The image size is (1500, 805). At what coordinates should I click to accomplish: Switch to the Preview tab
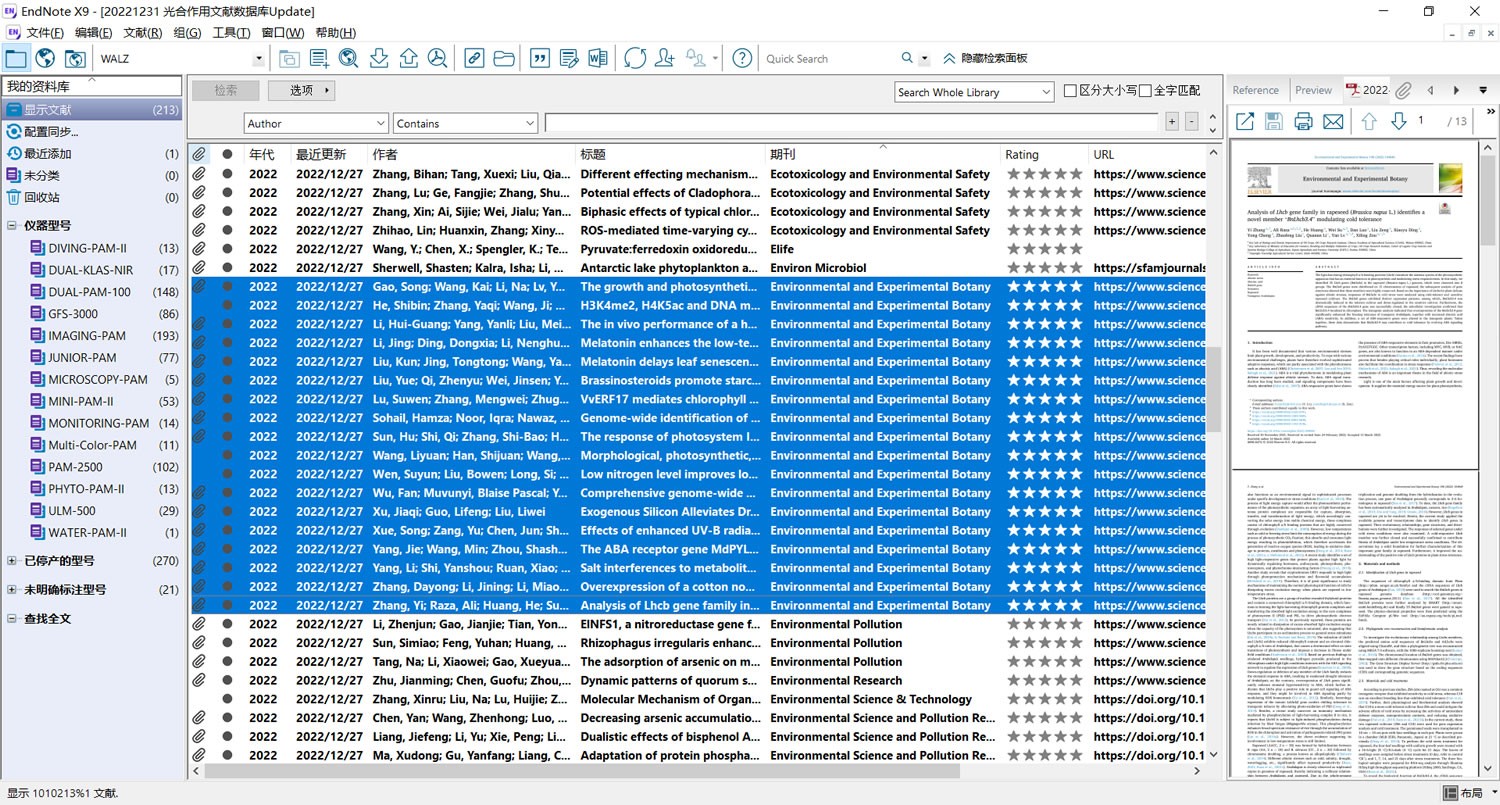tap(1313, 90)
